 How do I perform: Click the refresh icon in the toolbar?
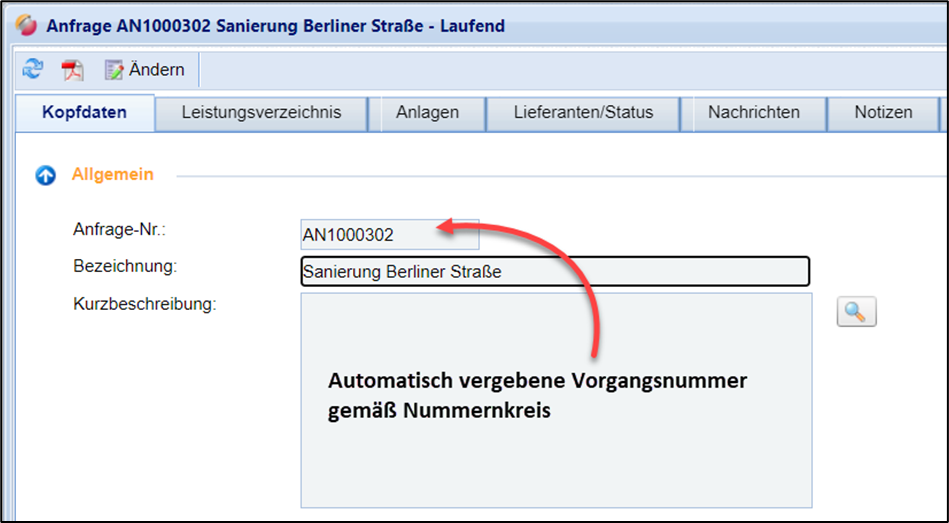pyautogui.click(x=33, y=69)
